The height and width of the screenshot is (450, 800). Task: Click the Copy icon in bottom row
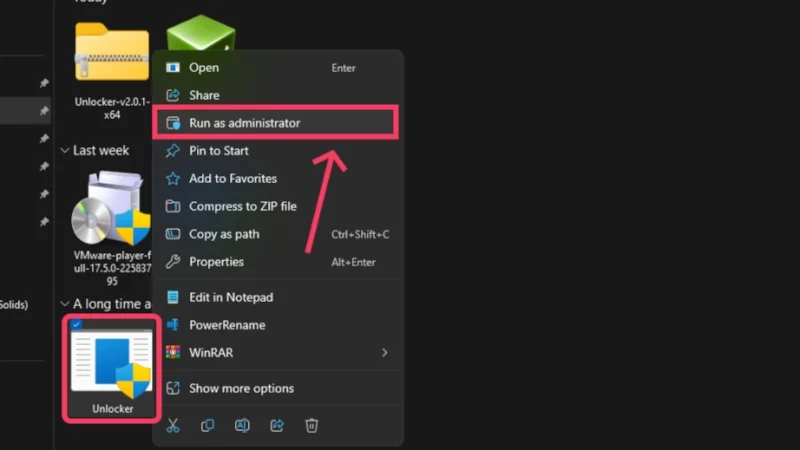pos(207,425)
